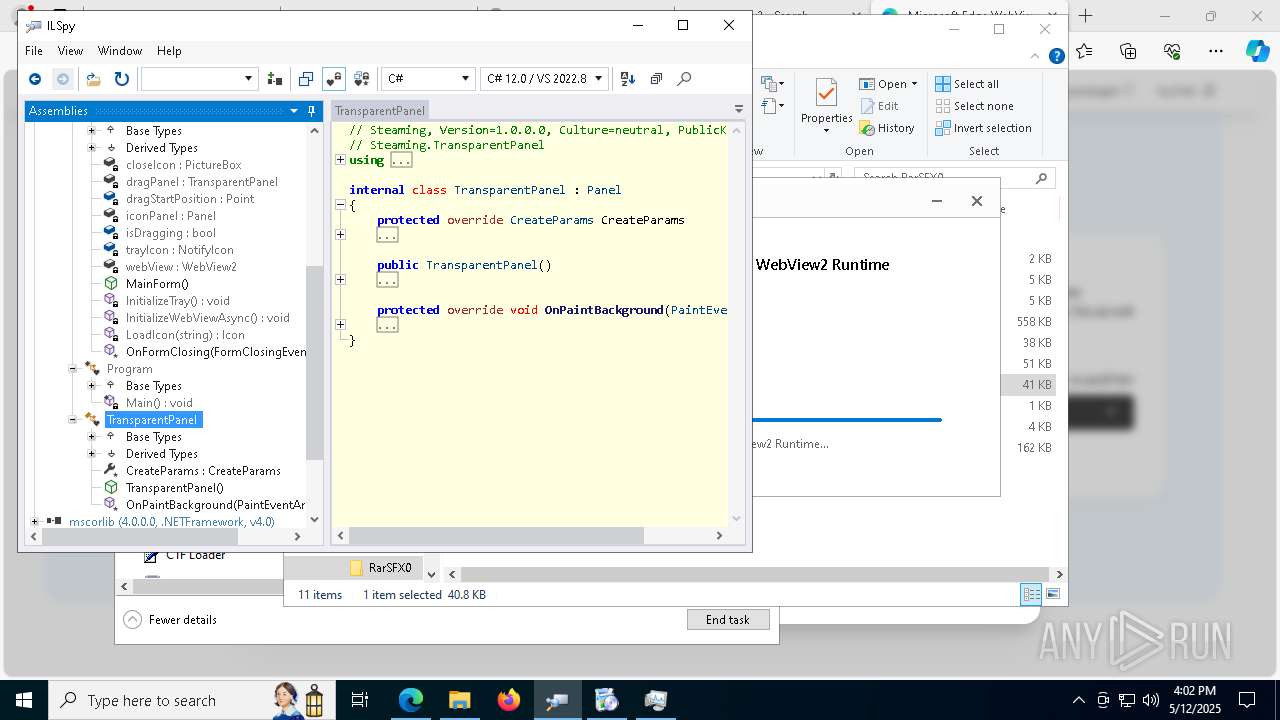Click the Explorer help question mark icon
Viewport: 1280px width, 720px height.
1057,57
